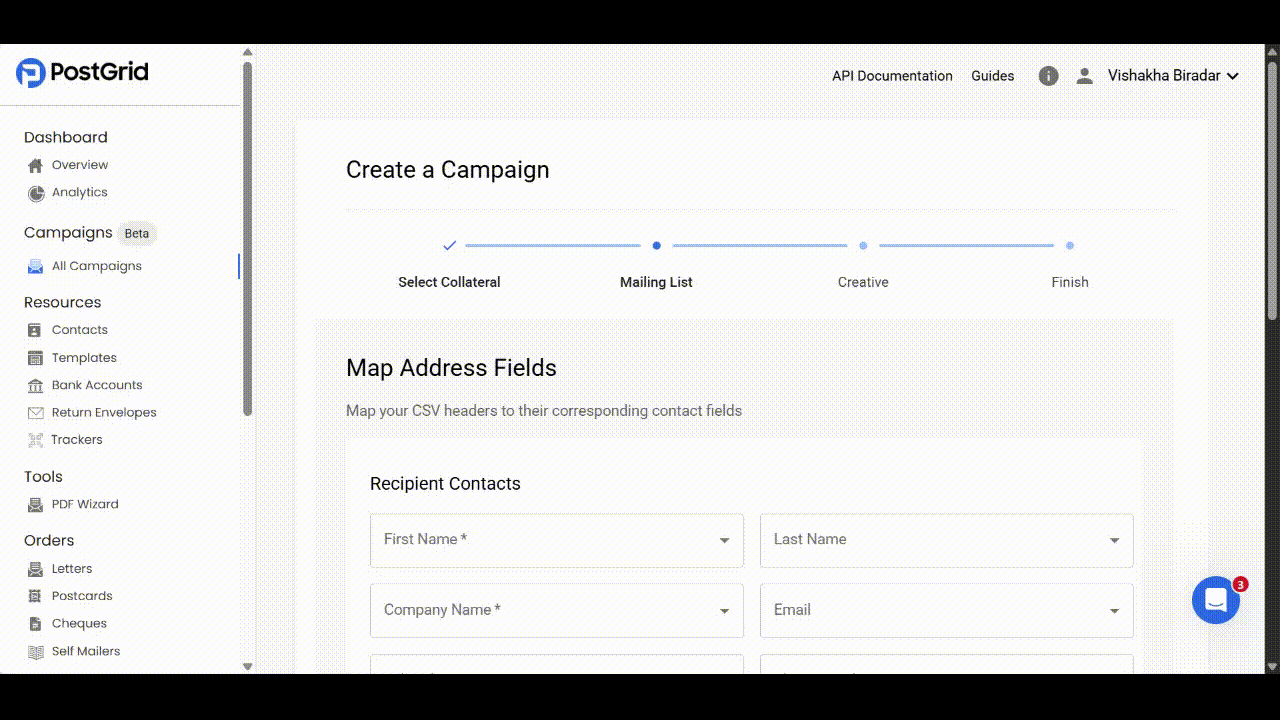The width and height of the screenshot is (1280, 720).
Task: Click the Cheques icon under Orders
Action: coord(35,624)
